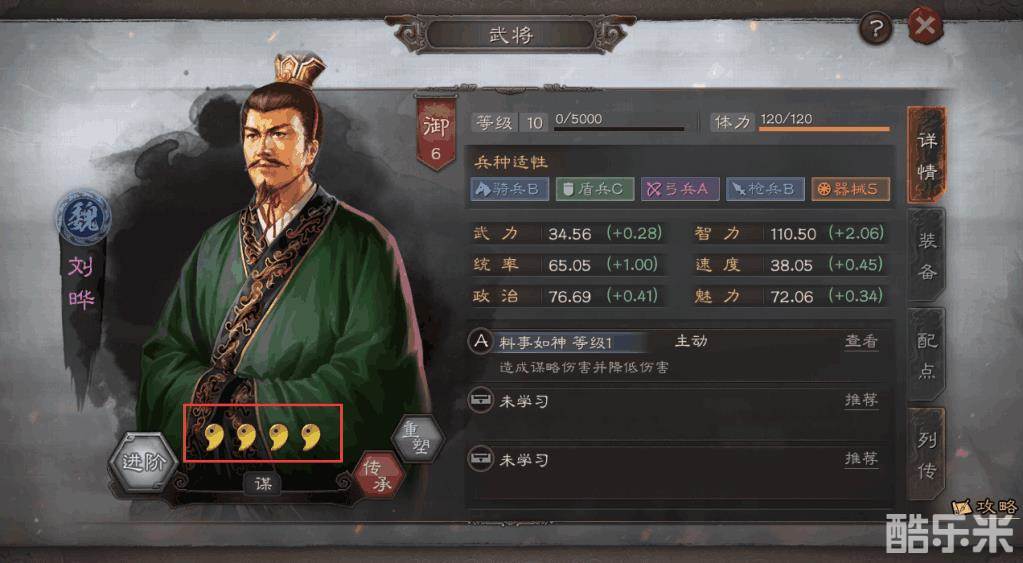This screenshot has height=563, width=1023.
Task: Select the 魏 faction emblem
Action: coord(83,217)
